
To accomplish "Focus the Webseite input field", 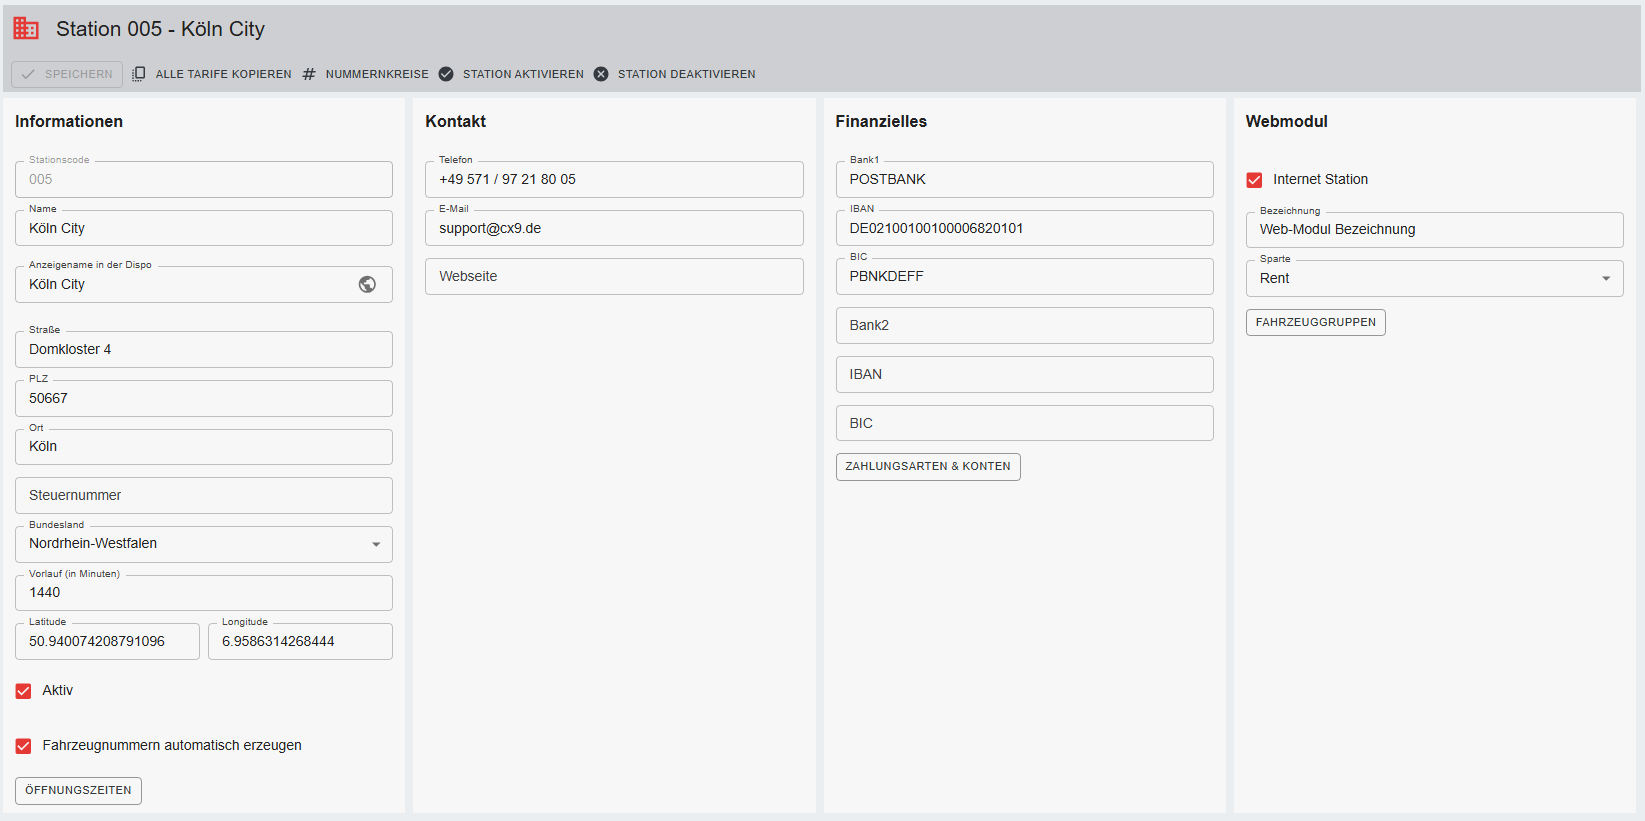I will click(613, 277).
